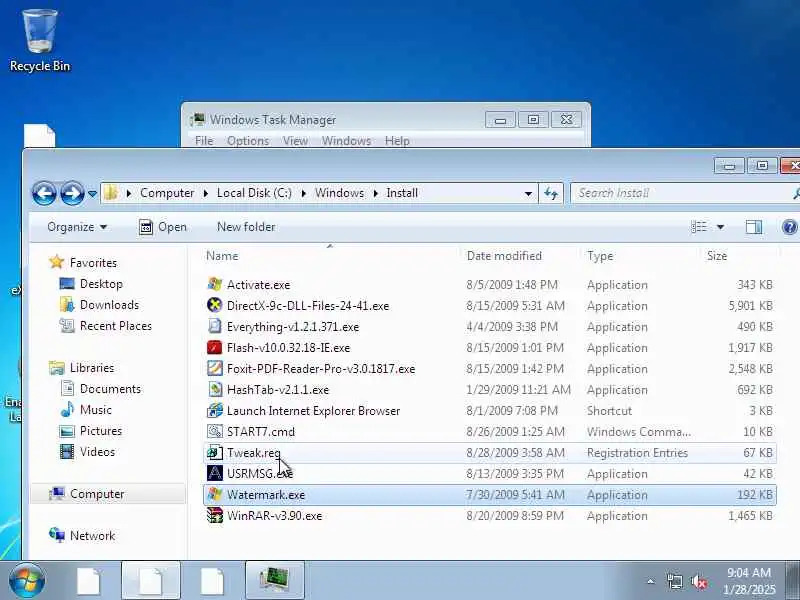Open Downloads in Favorites
This screenshot has width=800, height=600.
[x=109, y=305]
